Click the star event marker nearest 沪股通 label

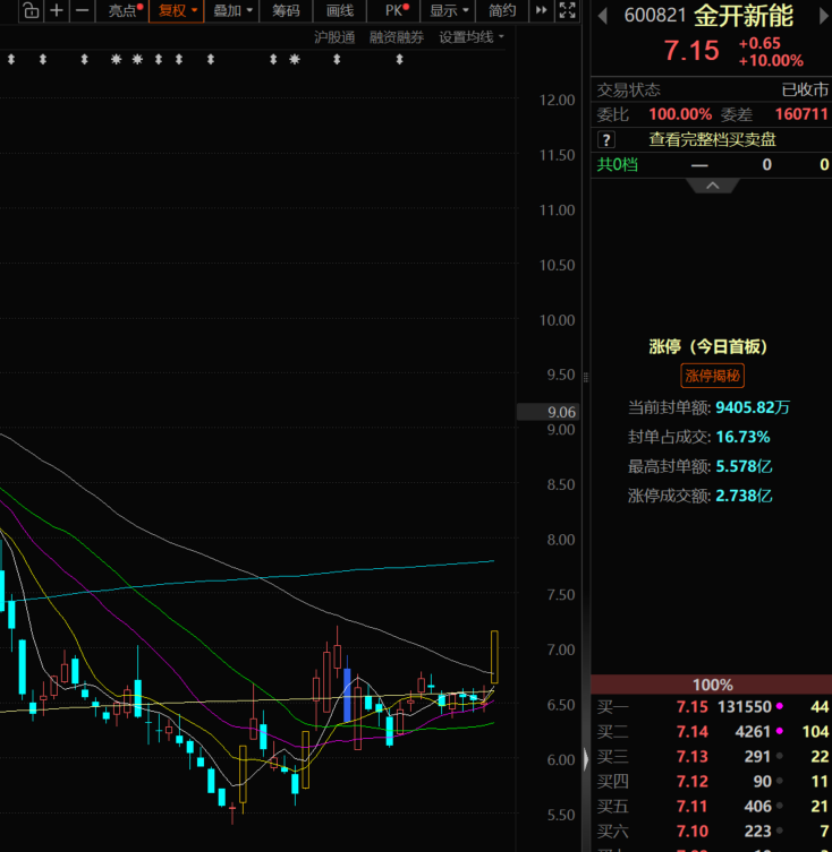(x=295, y=60)
